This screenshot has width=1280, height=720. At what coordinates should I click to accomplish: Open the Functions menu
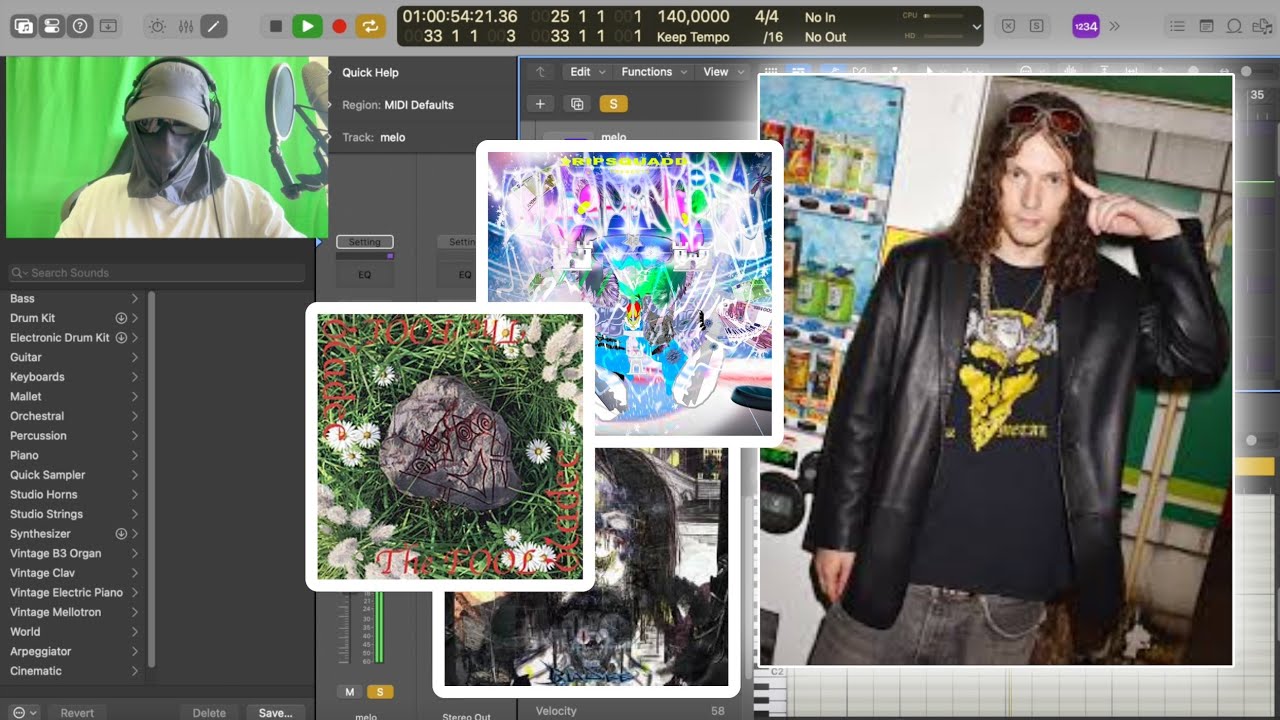[653, 72]
